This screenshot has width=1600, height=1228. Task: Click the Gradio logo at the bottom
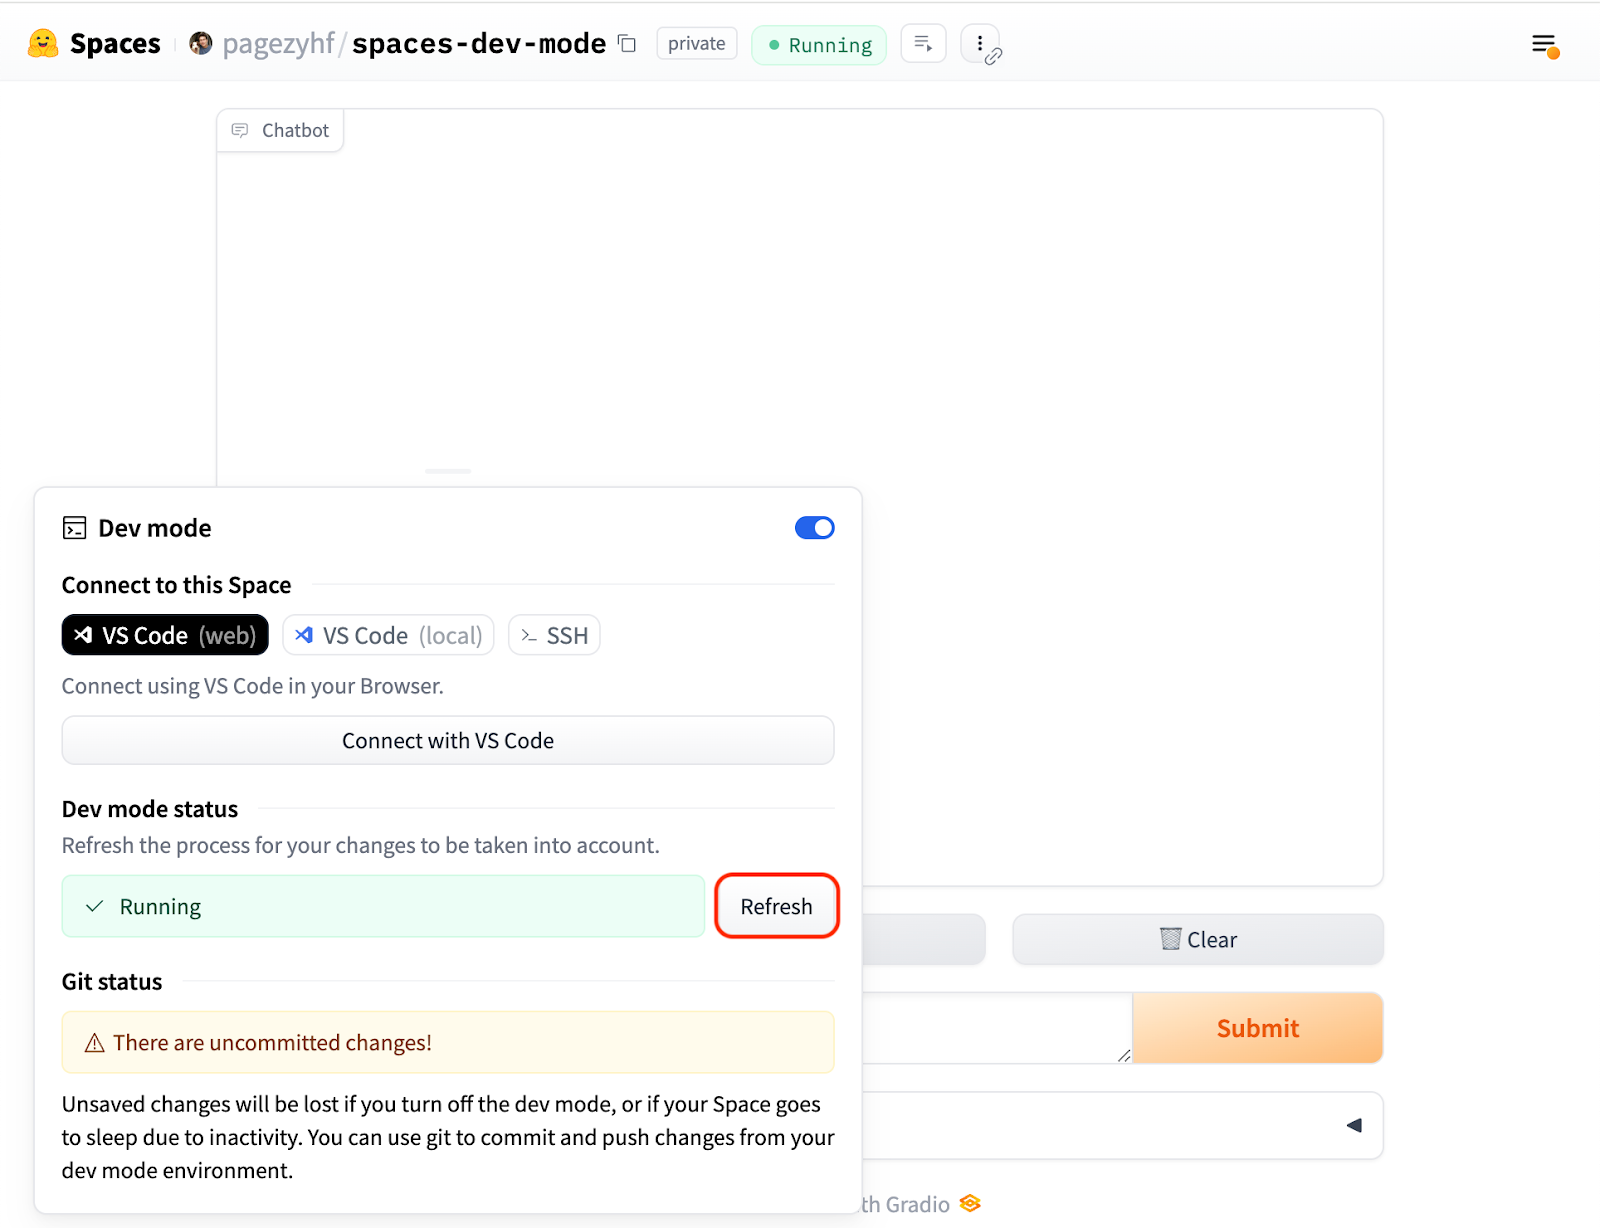968,1203
